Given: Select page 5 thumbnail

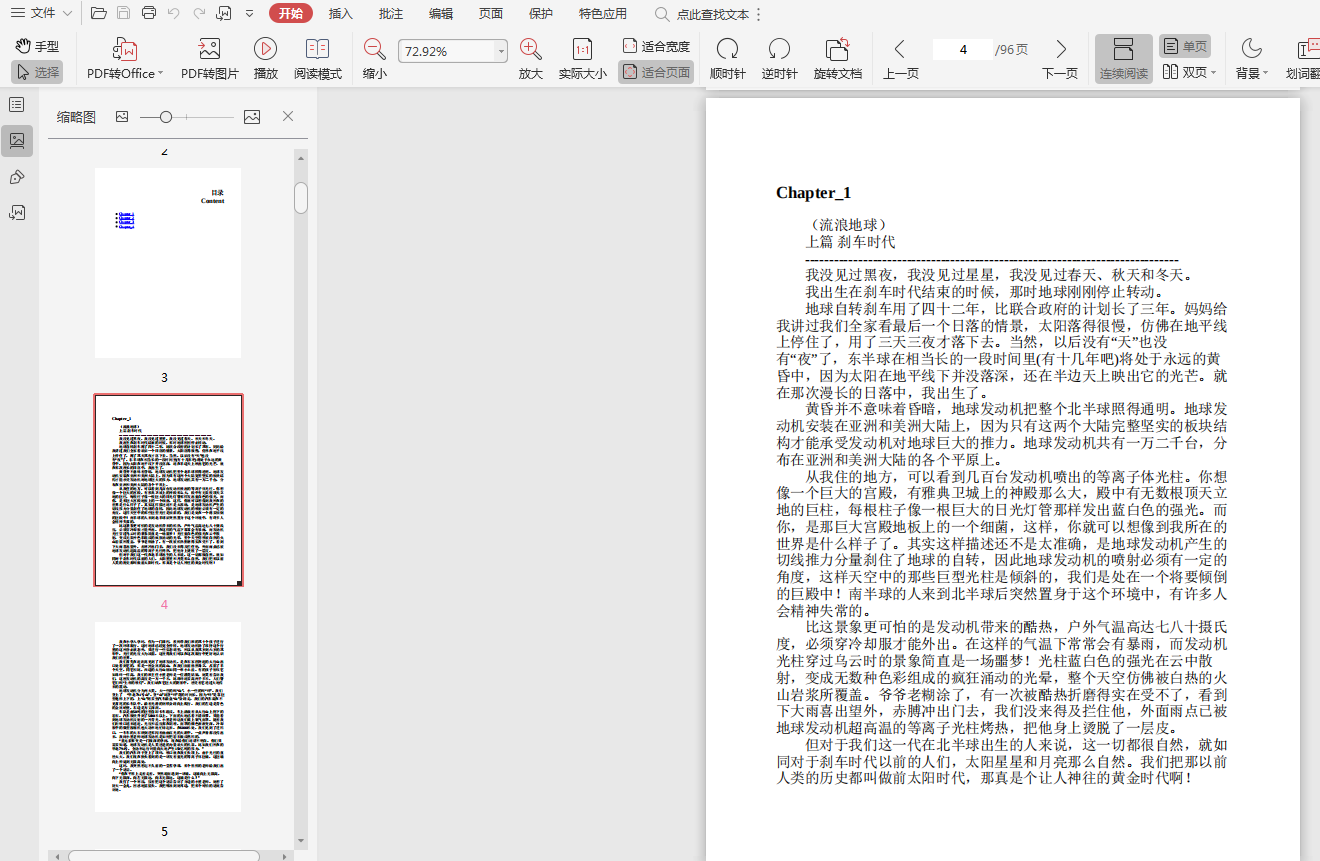Looking at the screenshot, I should pyautogui.click(x=168, y=717).
